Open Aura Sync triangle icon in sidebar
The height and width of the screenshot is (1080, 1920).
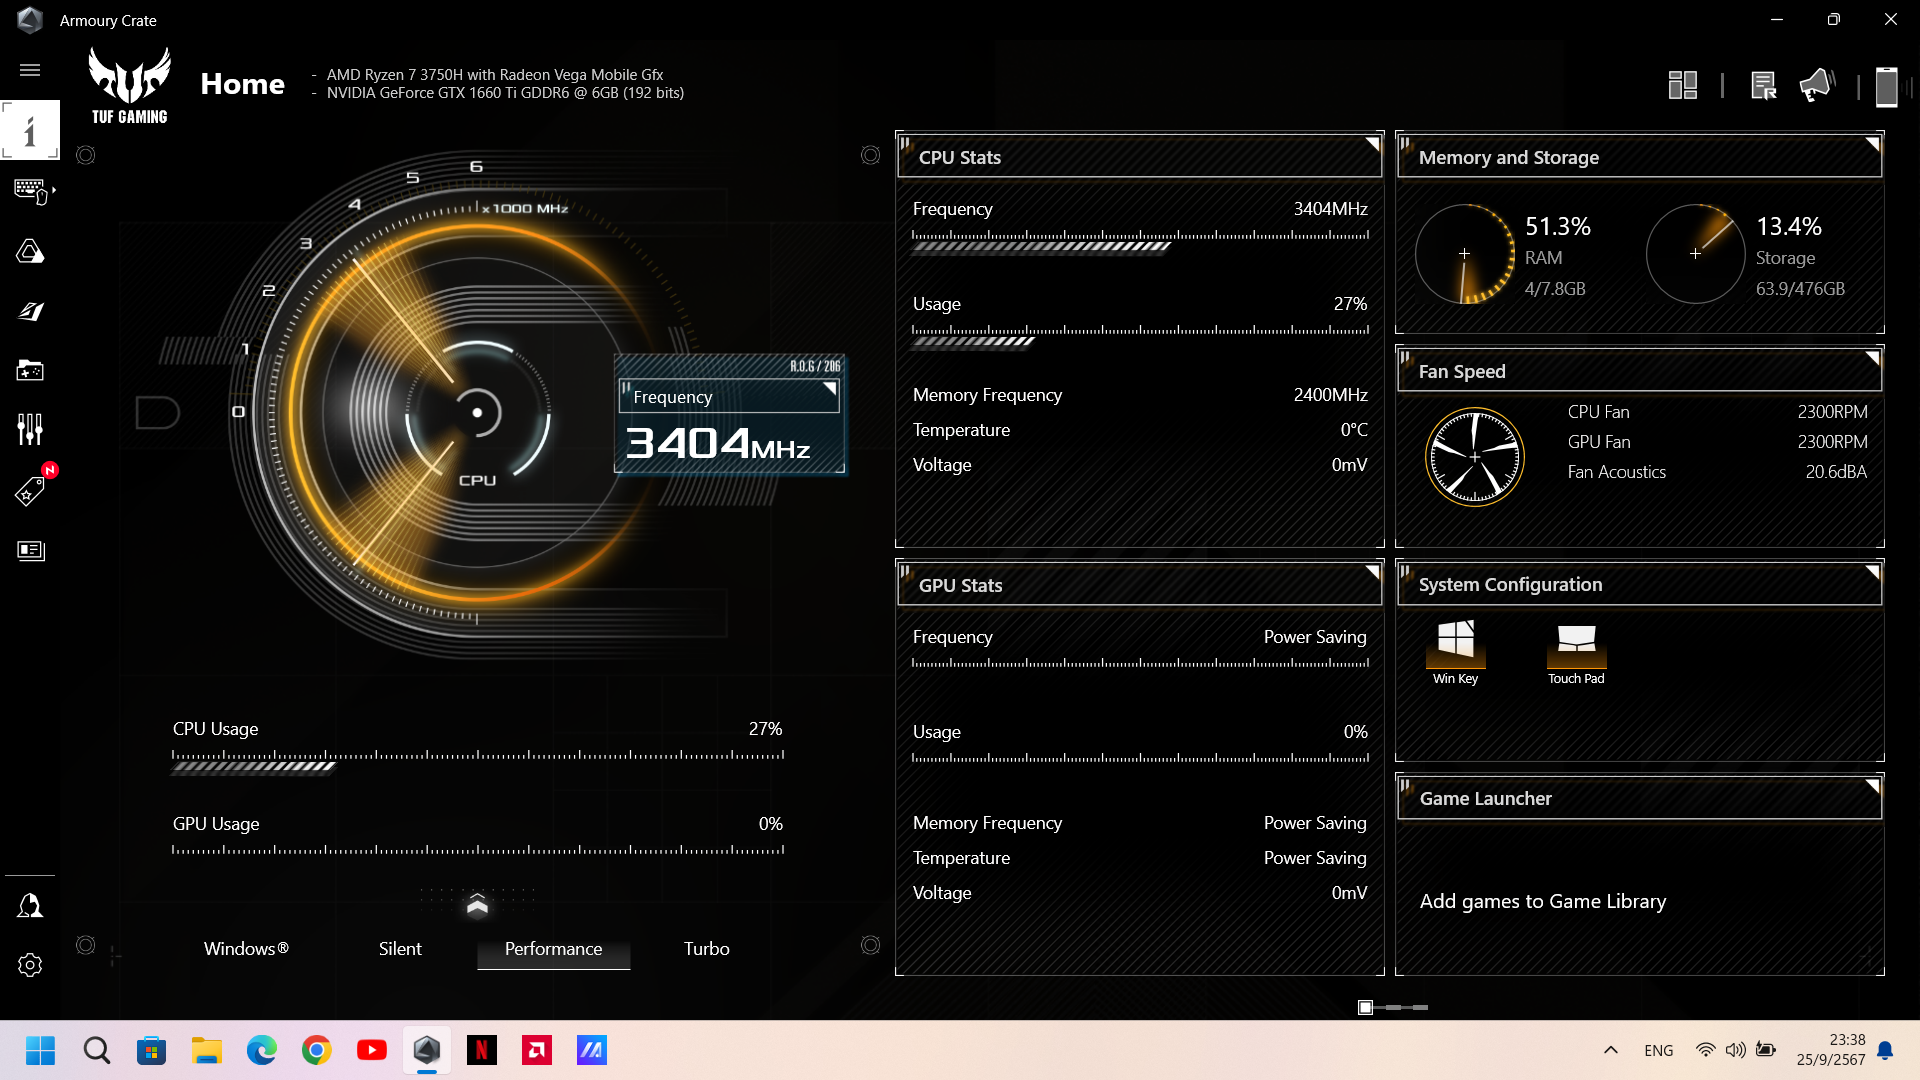pyautogui.click(x=30, y=251)
